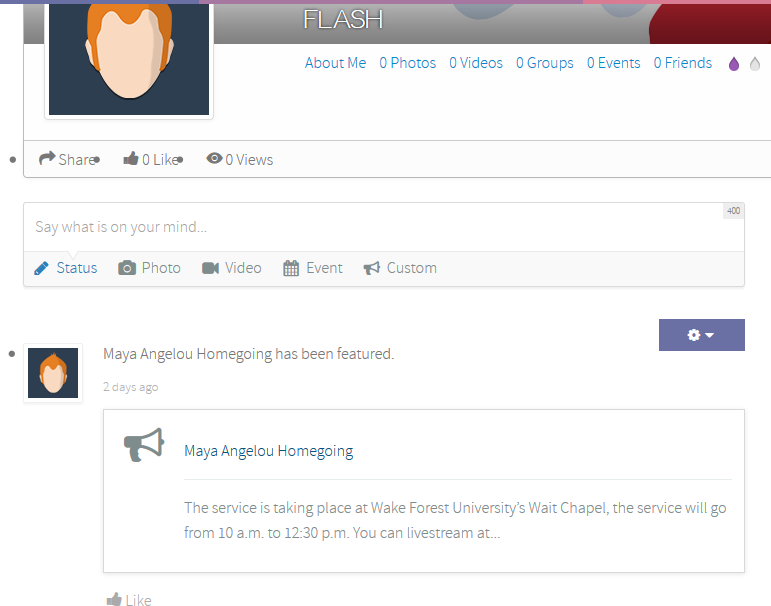771x606 pixels.
Task: Select the gray droplet theme swatch
Action: [755, 63]
